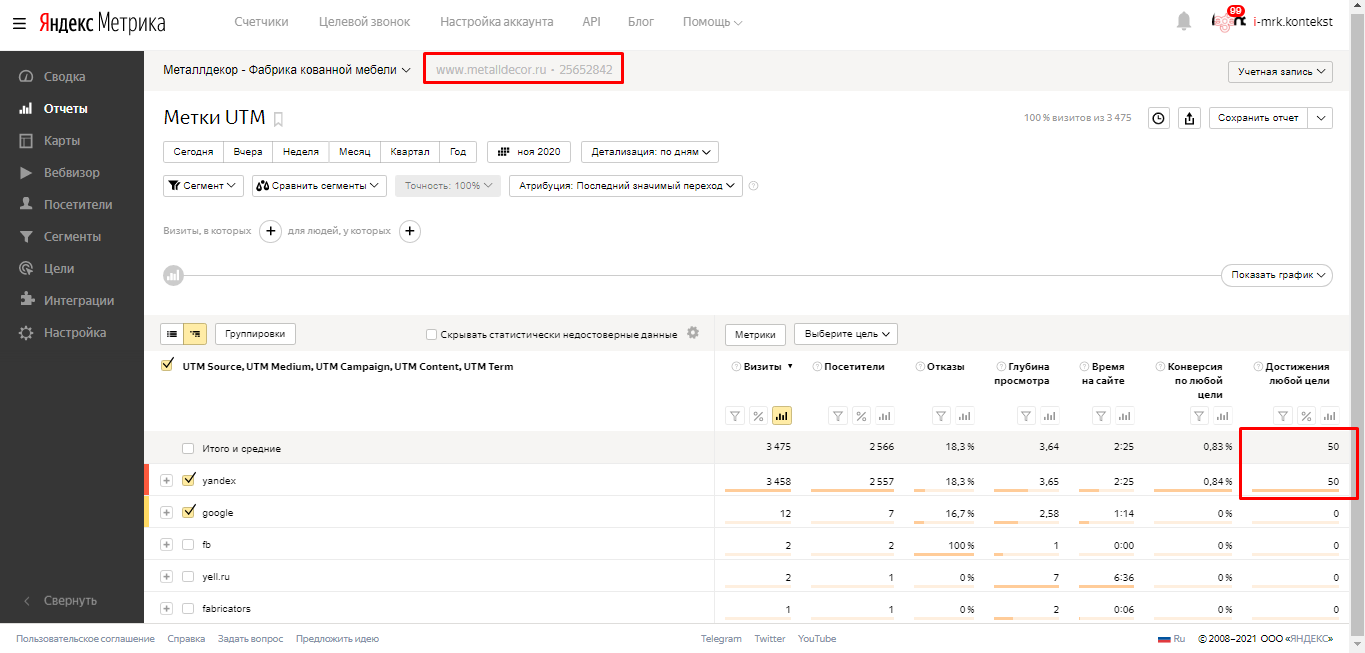Click the round chart icon on the graph line

point(173,275)
